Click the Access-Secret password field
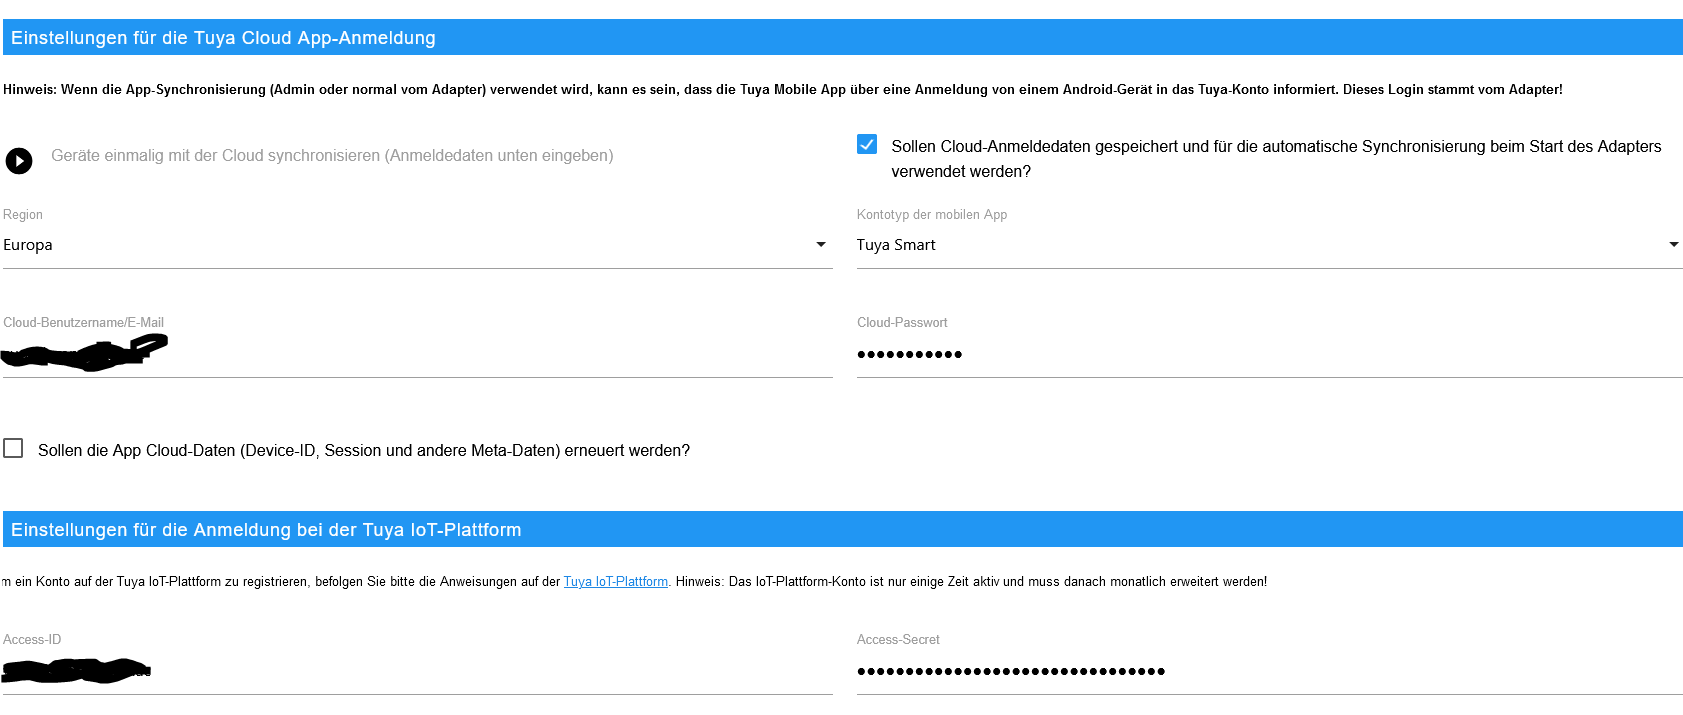Image resolution: width=1683 pixels, height=715 pixels. click(1268, 671)
